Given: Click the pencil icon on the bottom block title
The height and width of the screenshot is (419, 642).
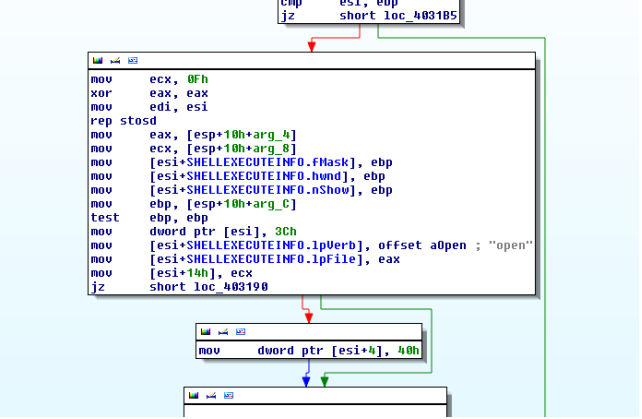Looking at the screenshot, I should point(211,396).
